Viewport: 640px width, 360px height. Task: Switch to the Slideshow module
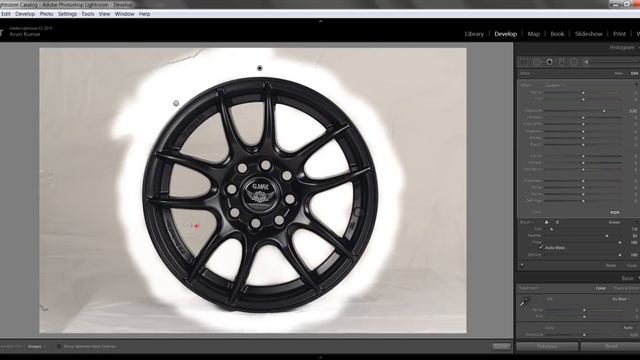[589, 34]
